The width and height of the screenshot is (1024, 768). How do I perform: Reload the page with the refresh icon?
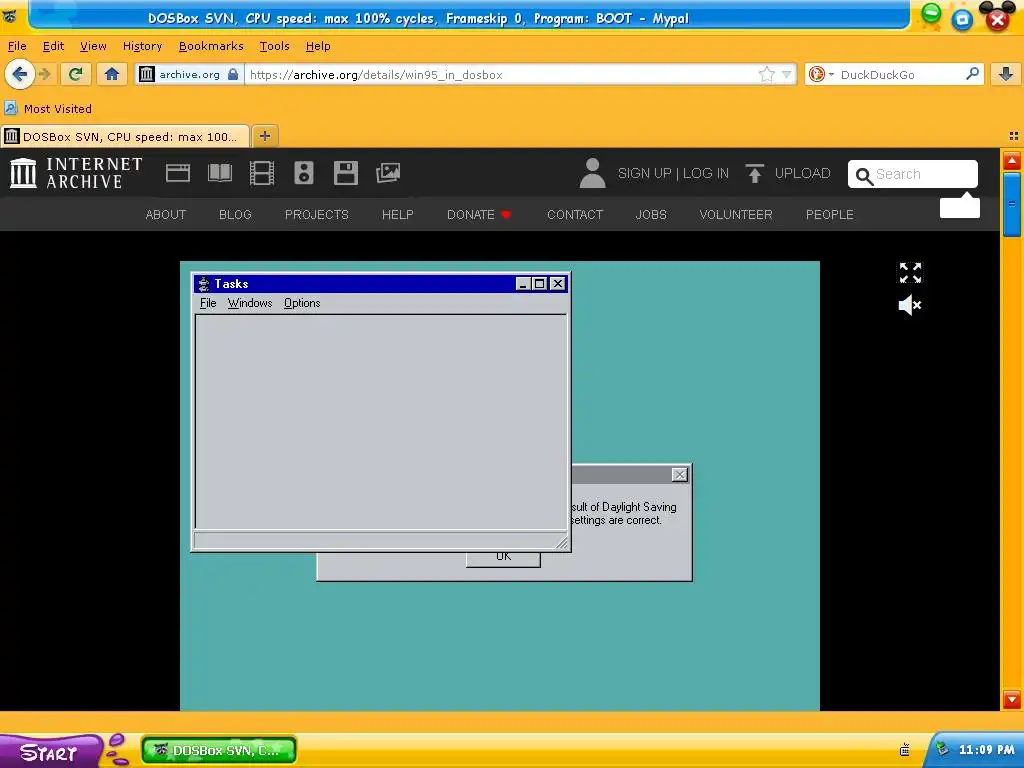(76, 74)
